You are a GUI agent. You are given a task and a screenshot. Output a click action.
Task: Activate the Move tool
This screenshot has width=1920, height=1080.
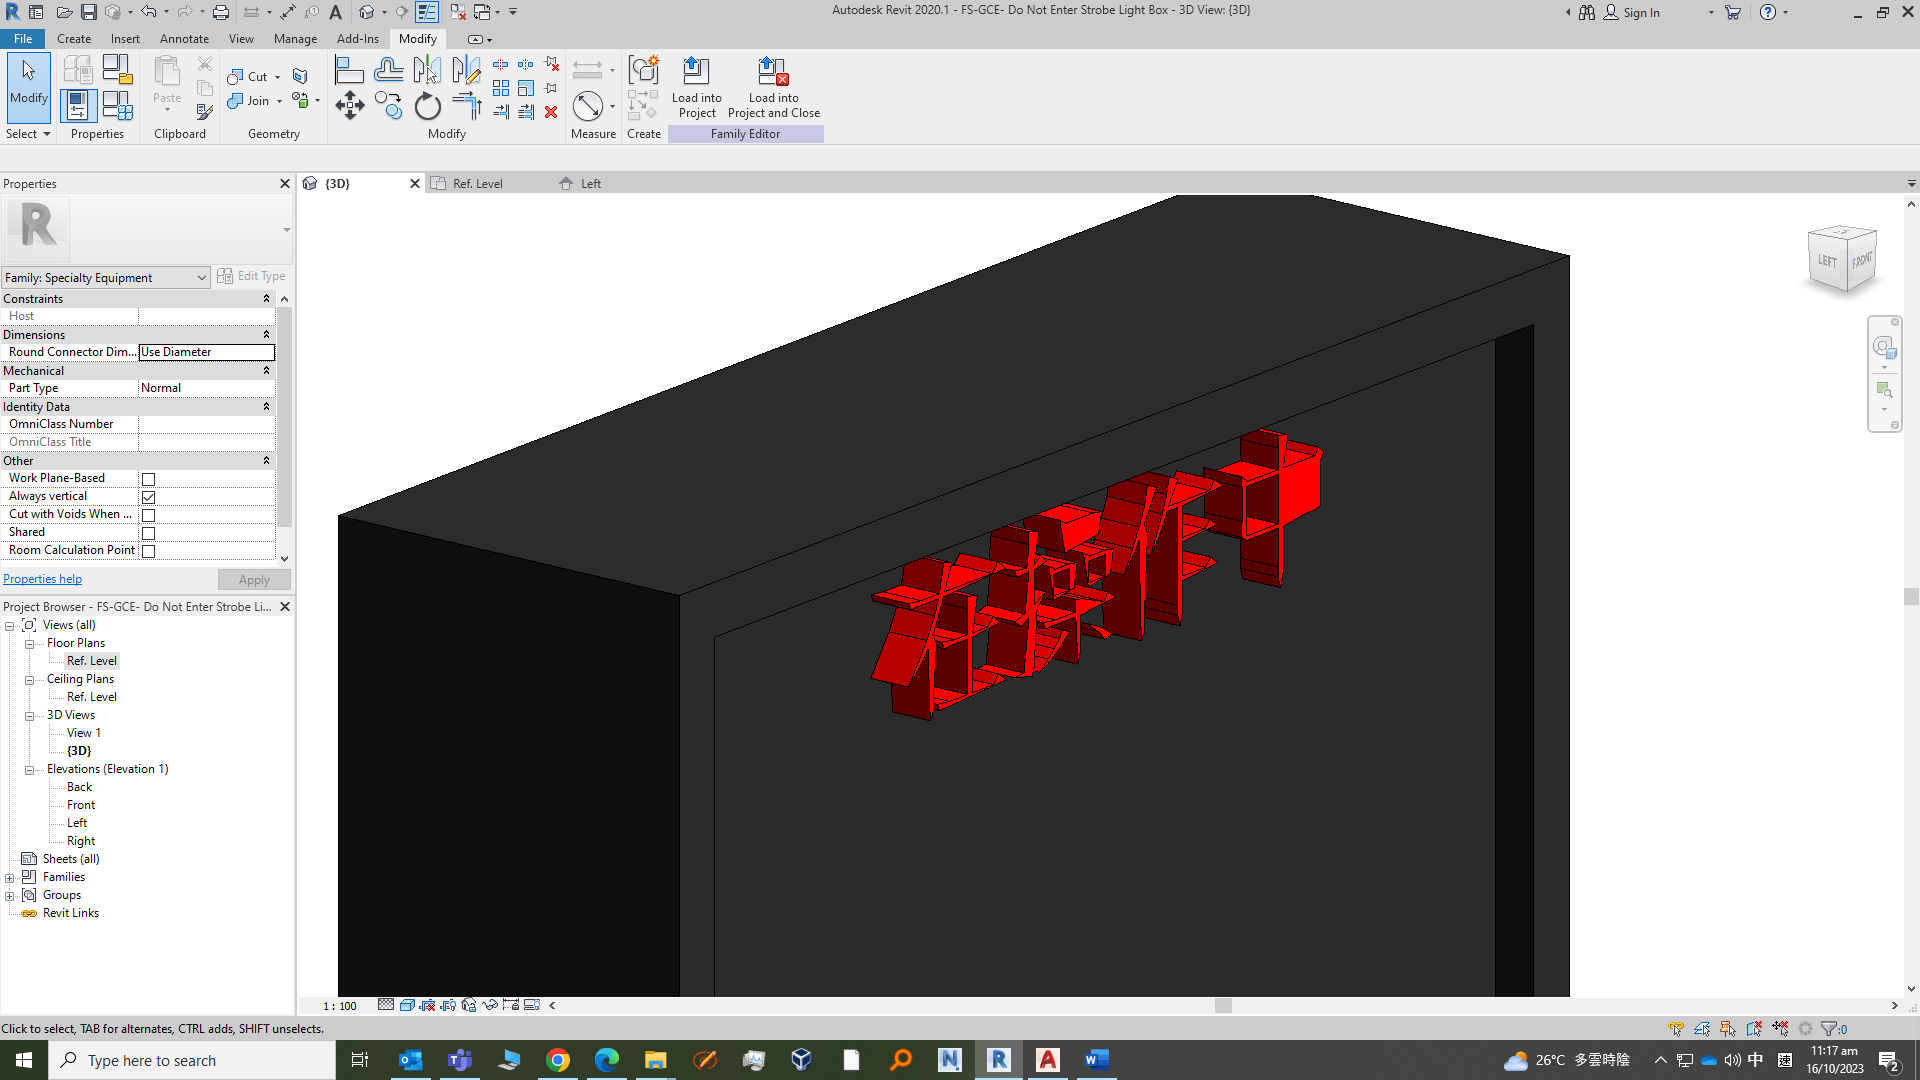click(x=349, y=105)
